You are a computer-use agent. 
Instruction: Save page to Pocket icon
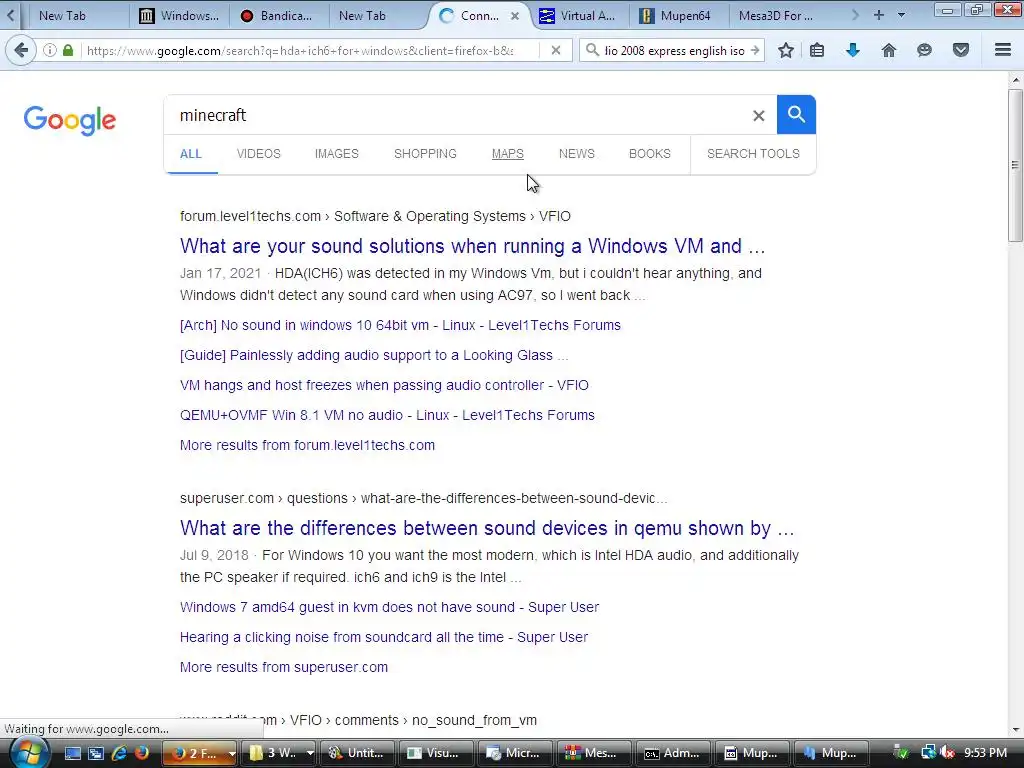(x=960, y=50)
